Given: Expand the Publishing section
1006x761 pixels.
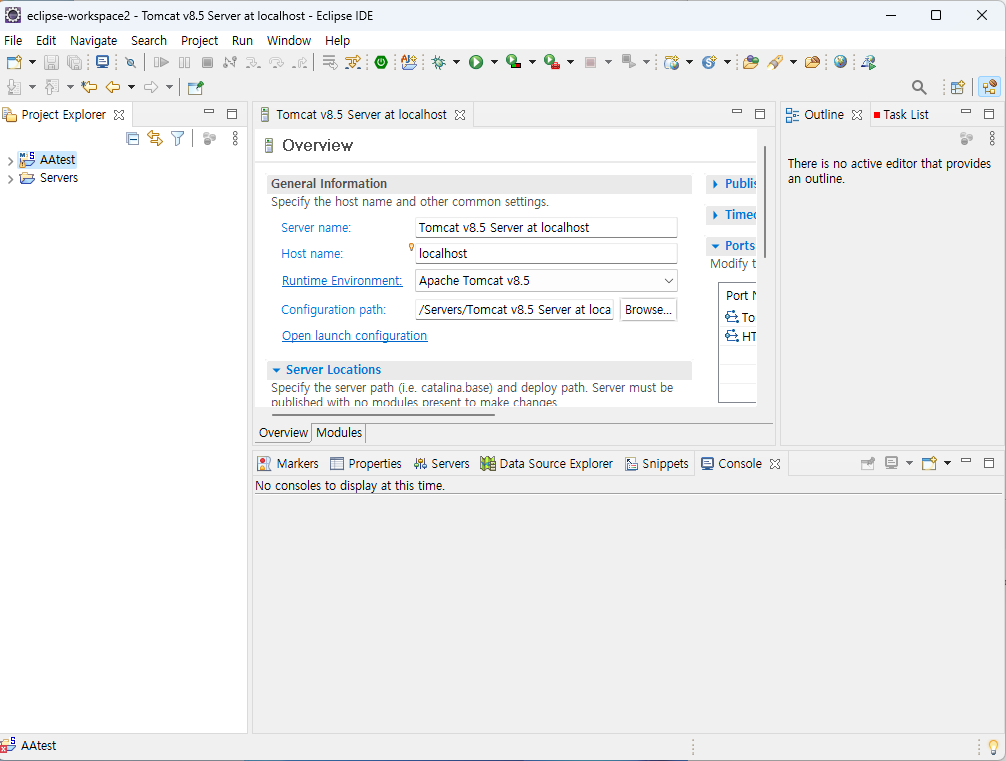Looking at the screenshot, I should tap(715, 184).
